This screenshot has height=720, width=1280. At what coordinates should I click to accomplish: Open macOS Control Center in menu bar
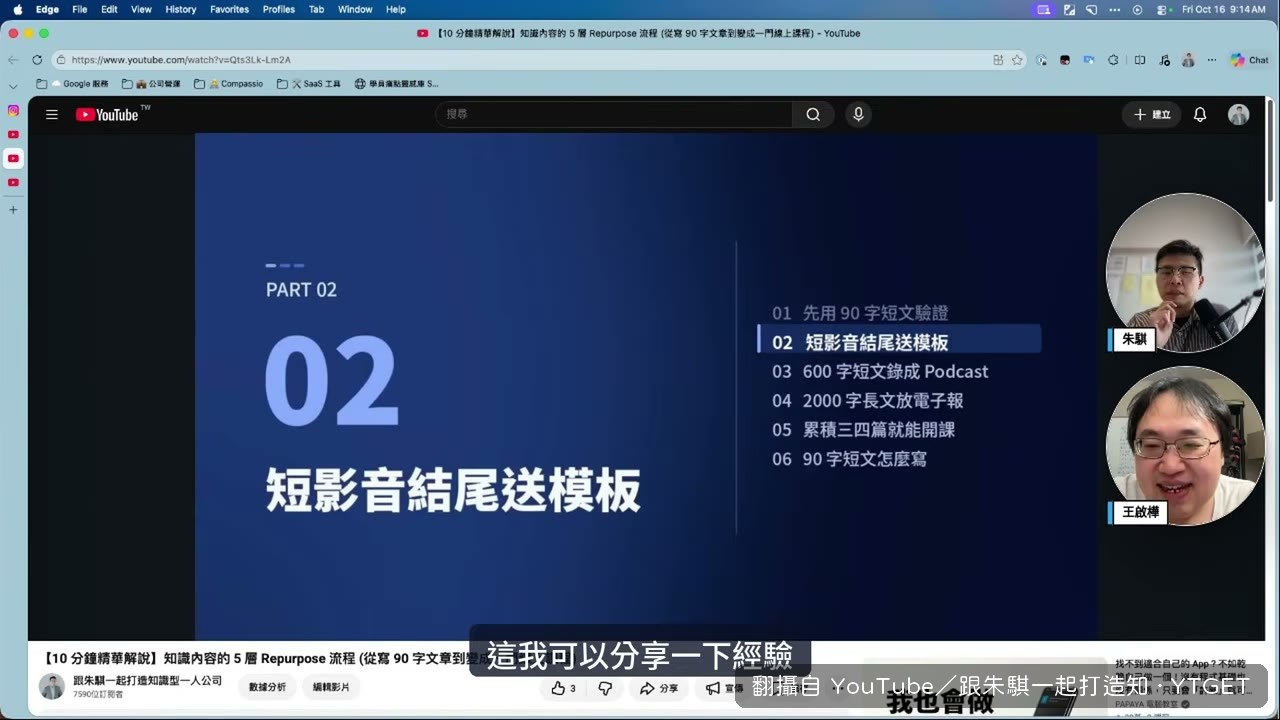tap(1160, 9)
